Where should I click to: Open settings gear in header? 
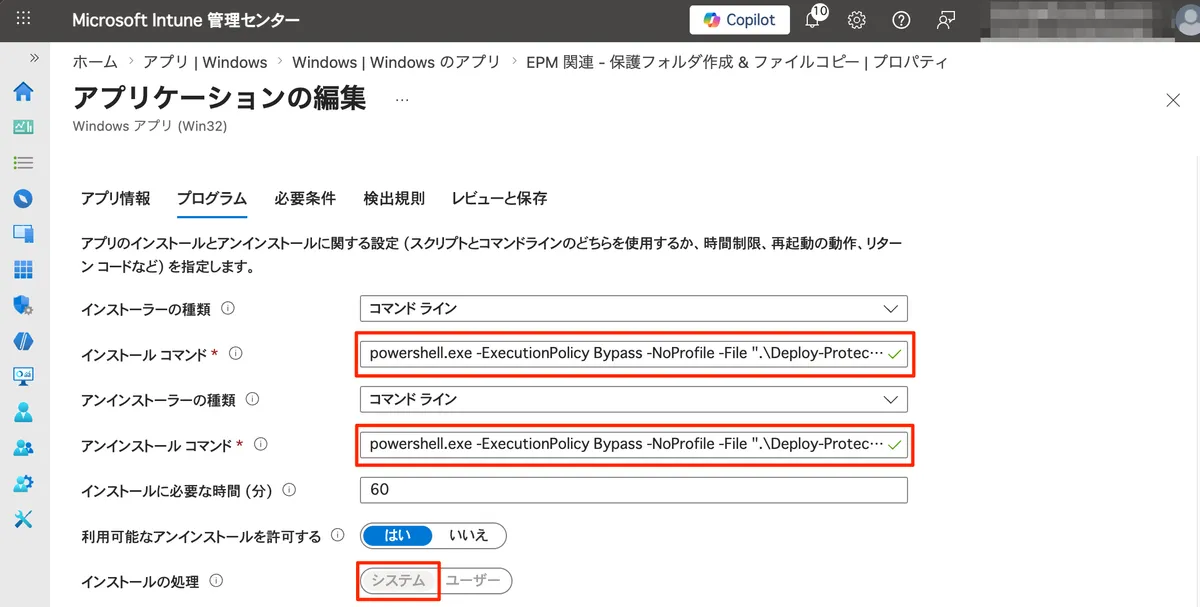point(857,20)
